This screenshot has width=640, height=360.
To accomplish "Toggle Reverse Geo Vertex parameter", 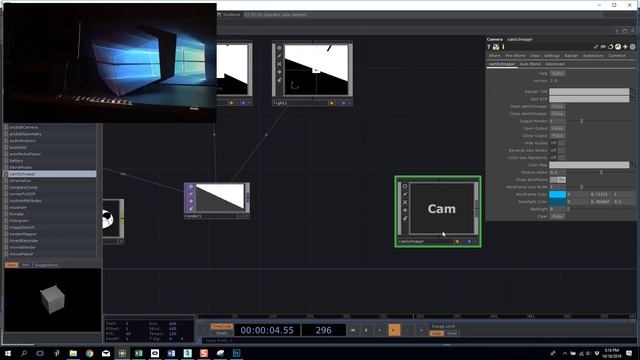I will (x=557, y=150).
